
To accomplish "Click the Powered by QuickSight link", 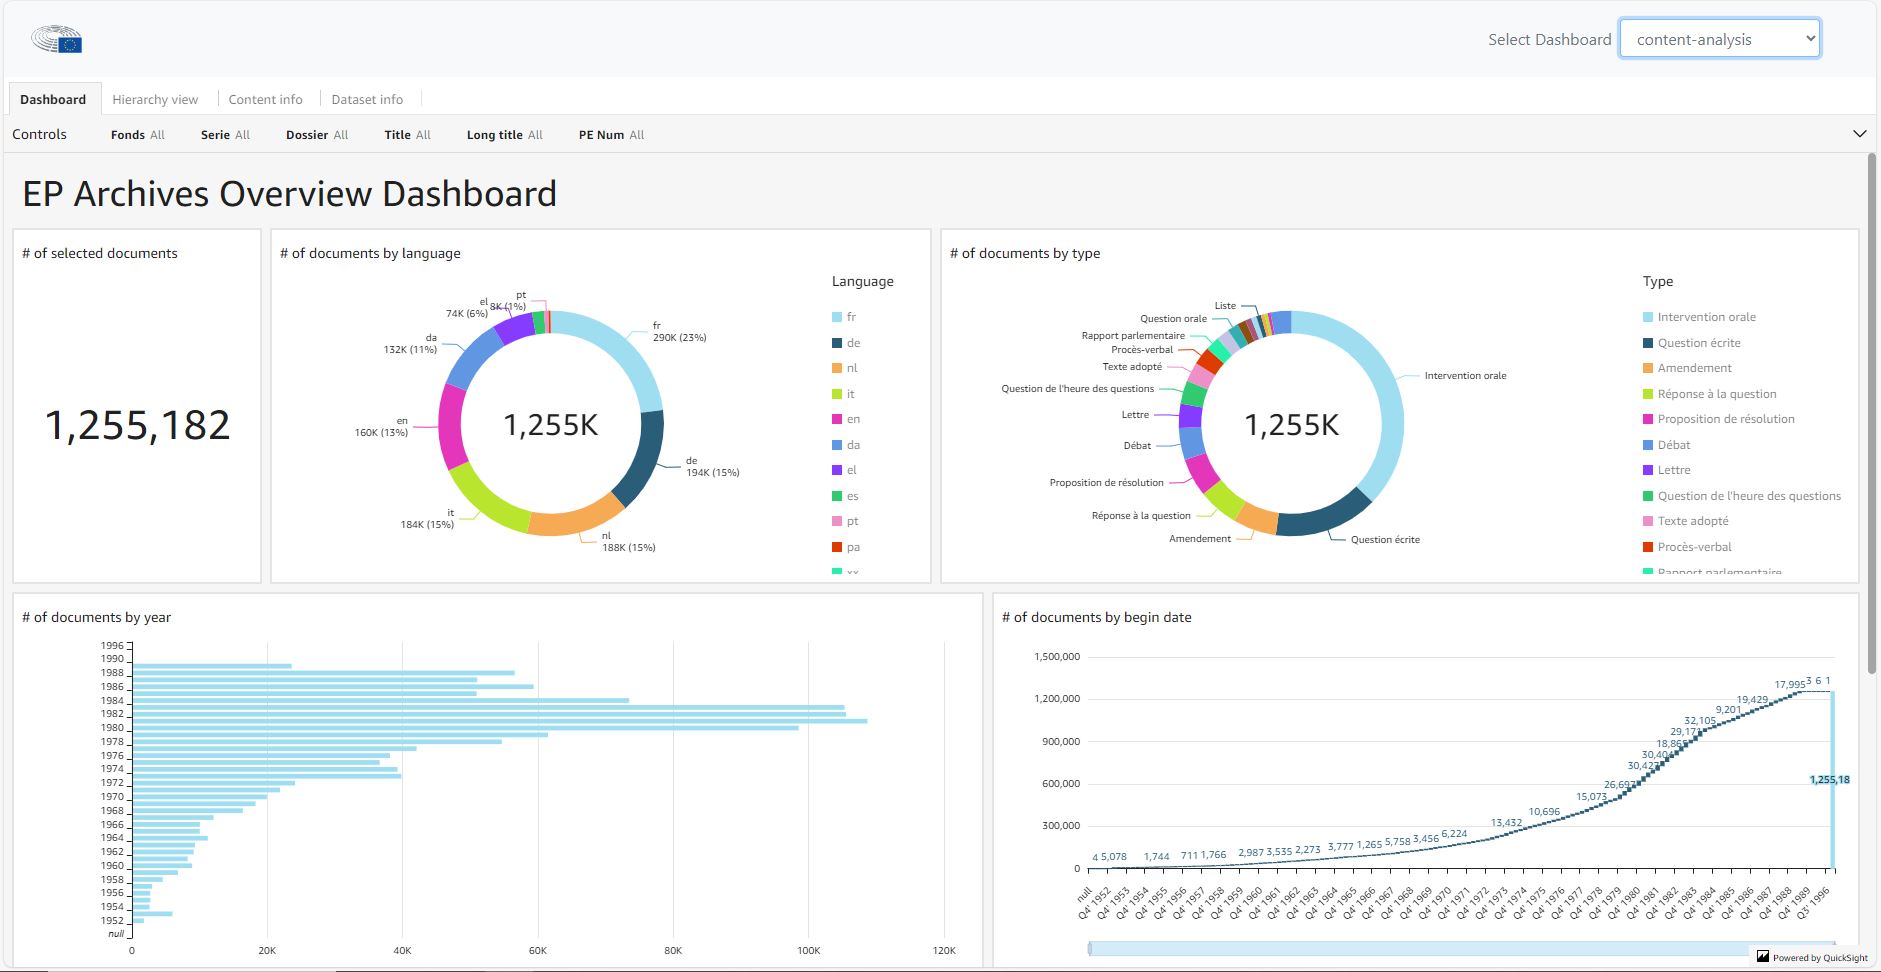I will (x=1820, y=958).
